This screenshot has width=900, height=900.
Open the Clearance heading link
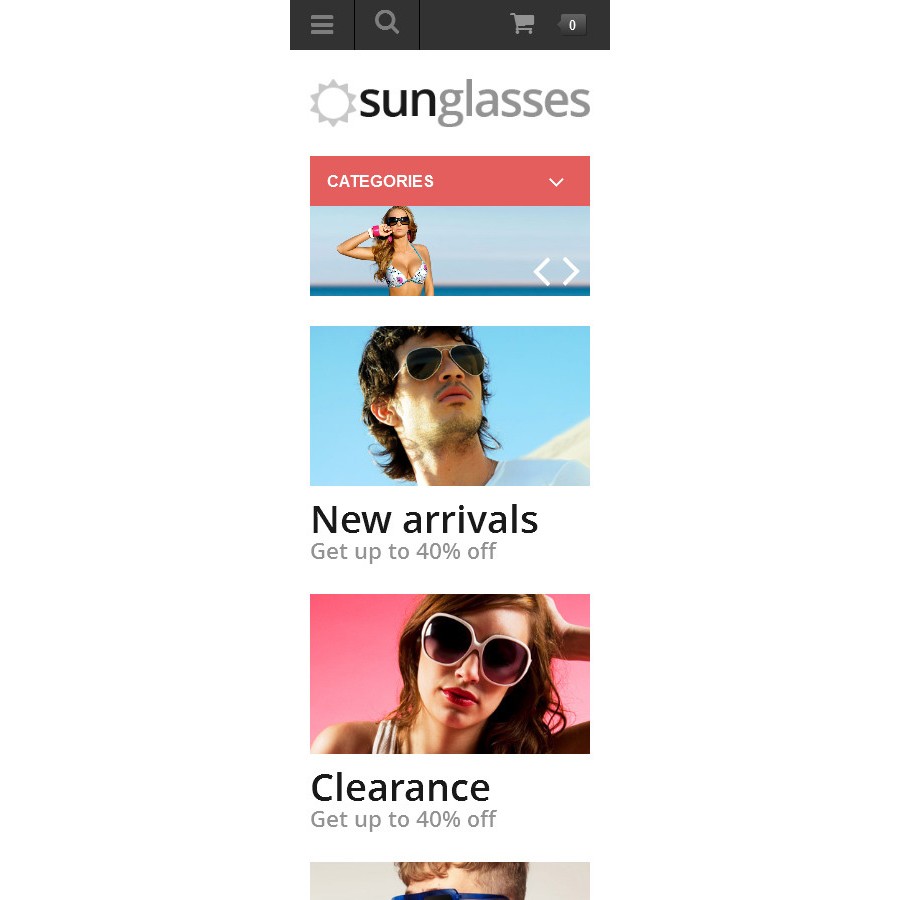(x=400, y=788)
